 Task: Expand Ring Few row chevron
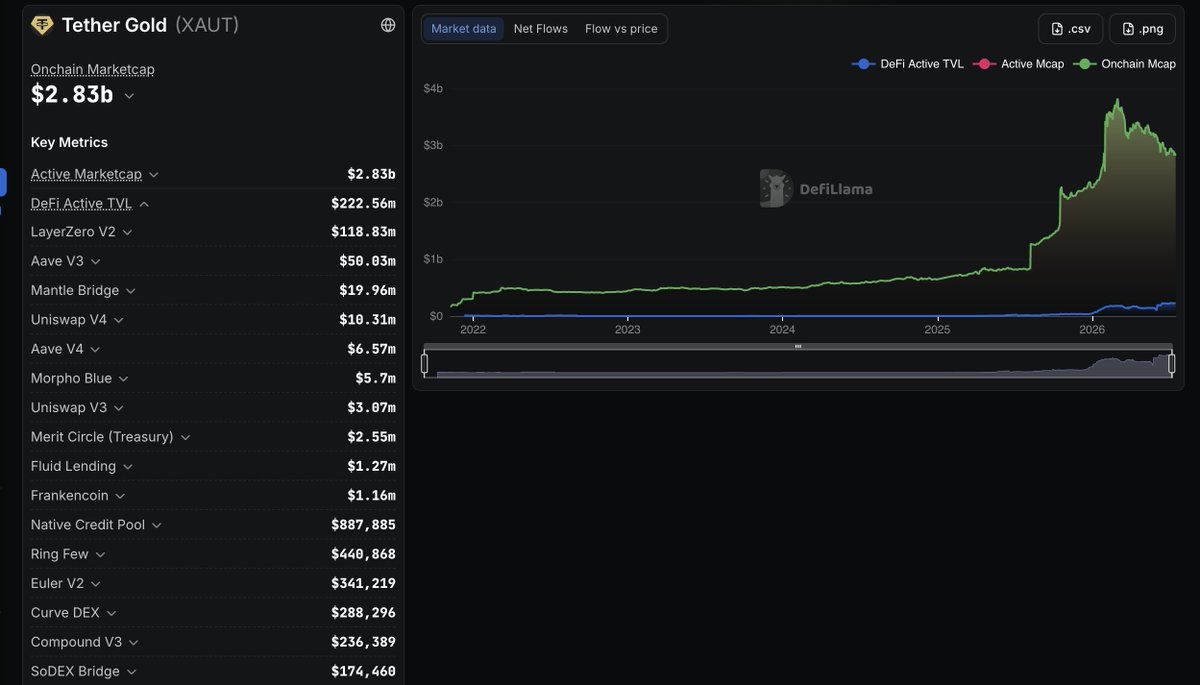click(100, 554)
